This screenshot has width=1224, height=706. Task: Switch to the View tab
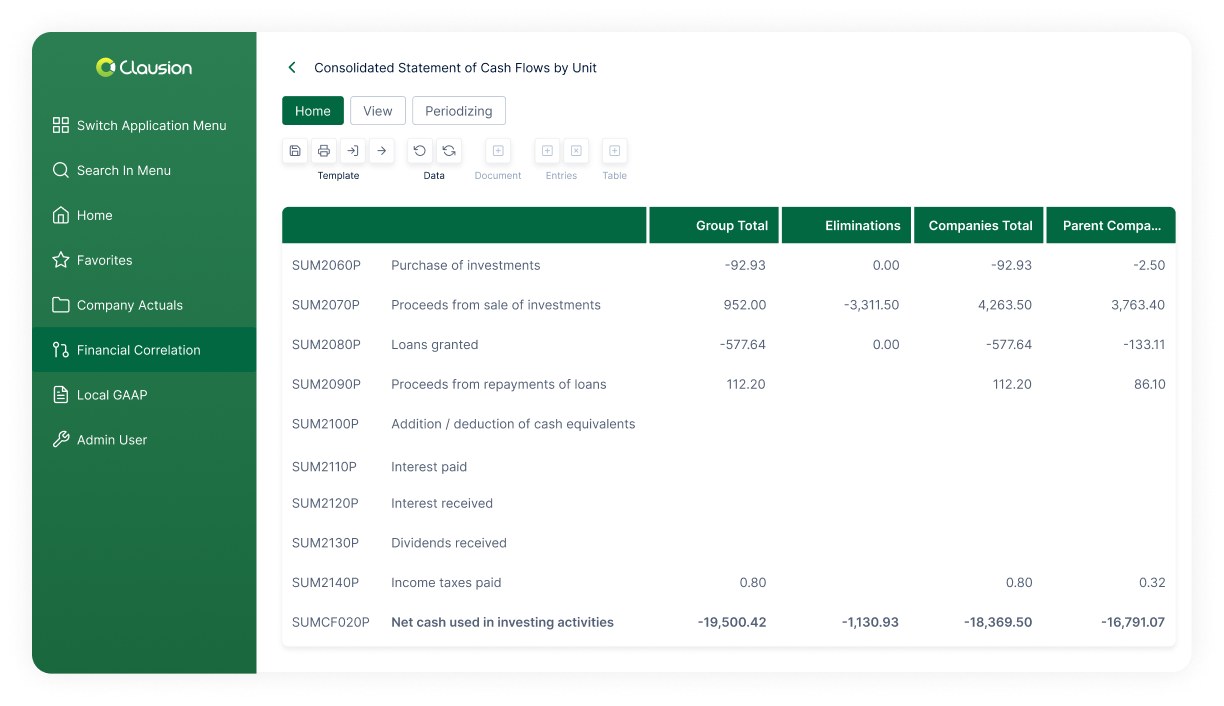(377, 111)
